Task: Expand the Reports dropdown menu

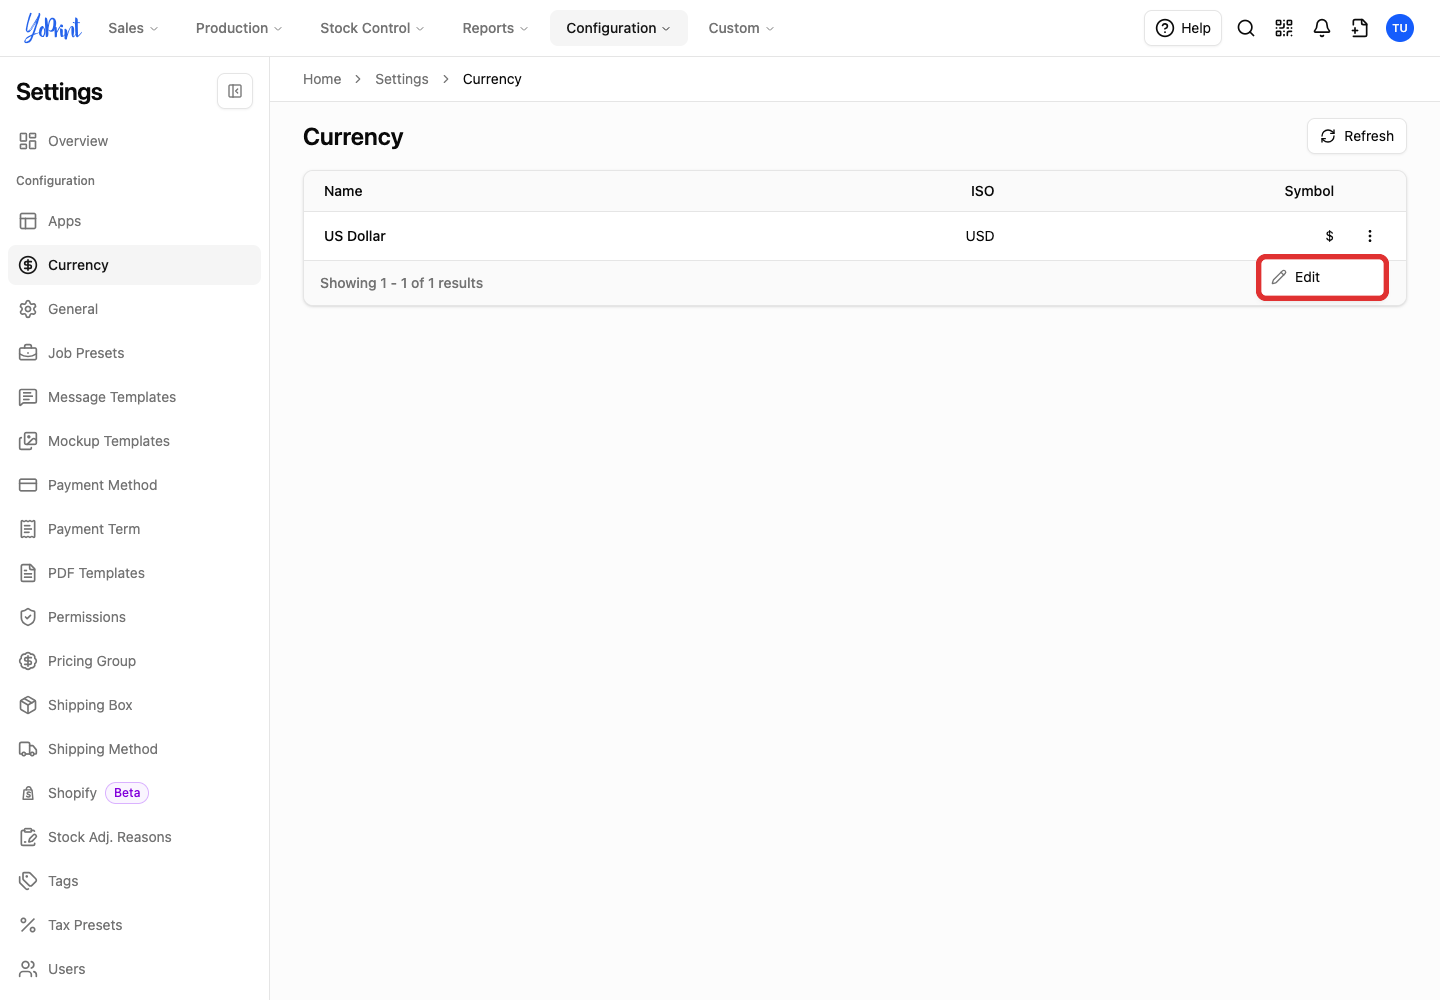Action: [x=495, y=28]
